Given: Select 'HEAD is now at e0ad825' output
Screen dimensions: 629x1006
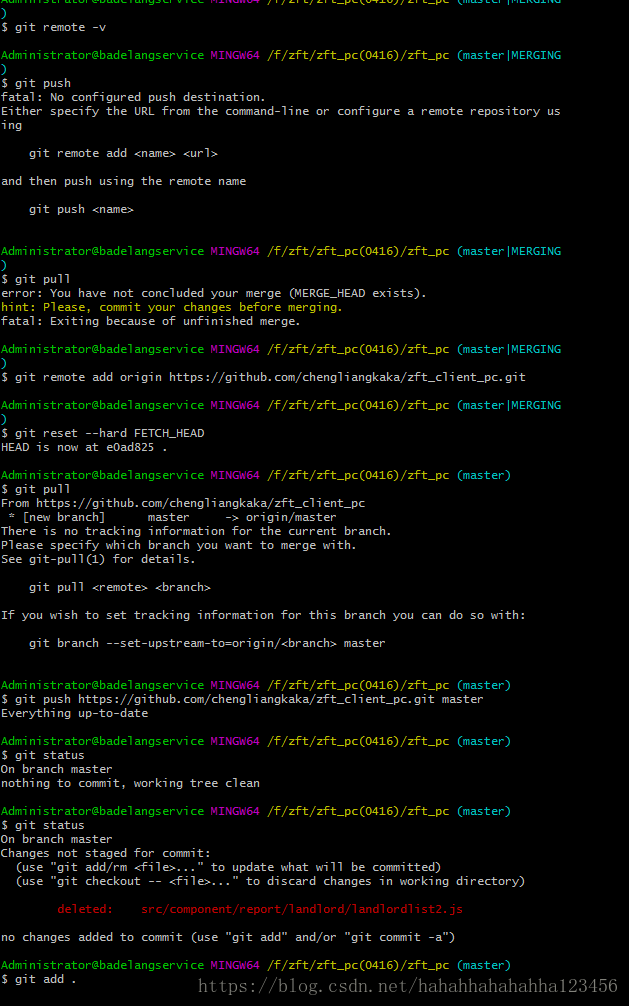Looking at the screenshot, I should tap(84, 447).
